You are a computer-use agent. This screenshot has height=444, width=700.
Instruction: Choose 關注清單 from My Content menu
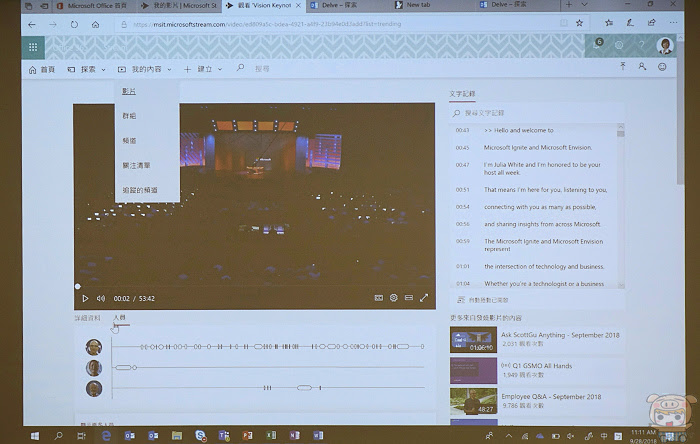pos(136,165)
